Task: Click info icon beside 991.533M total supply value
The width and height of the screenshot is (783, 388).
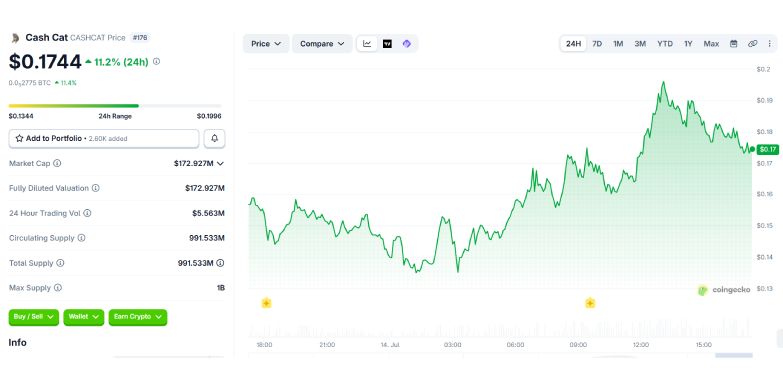Action: 220,263
